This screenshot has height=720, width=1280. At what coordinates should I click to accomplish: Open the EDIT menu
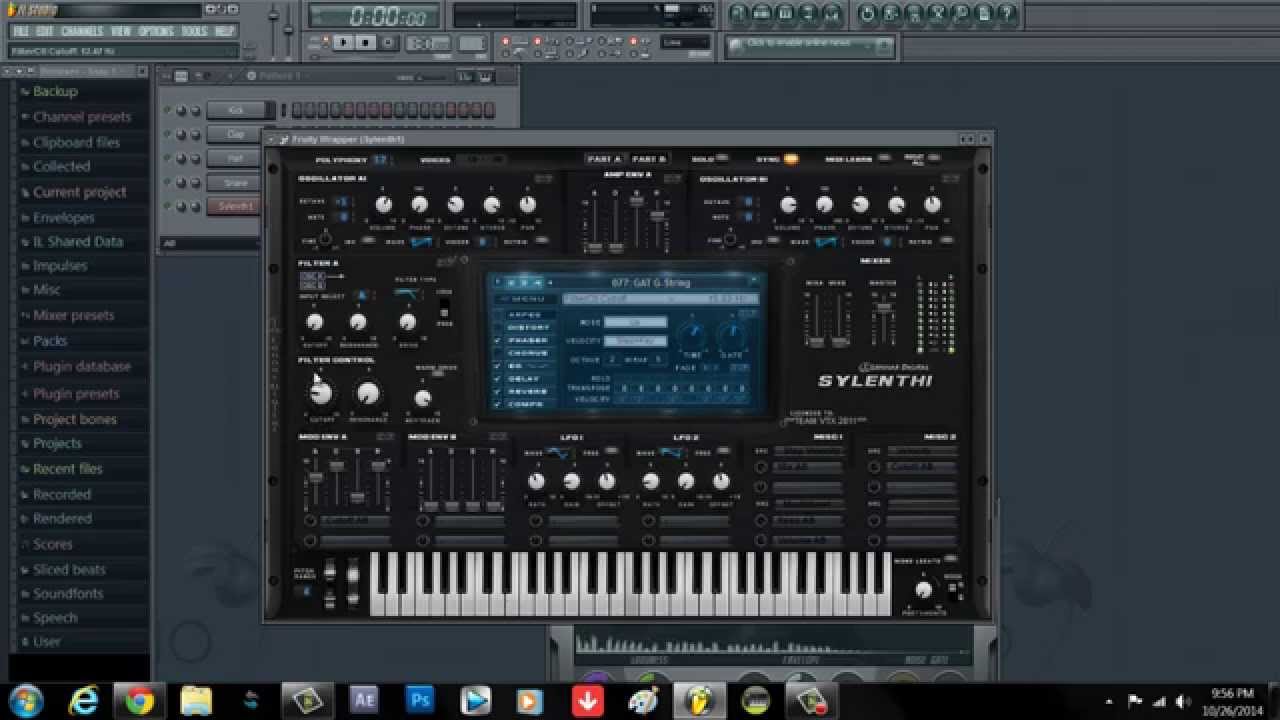[x=45, y=31]
